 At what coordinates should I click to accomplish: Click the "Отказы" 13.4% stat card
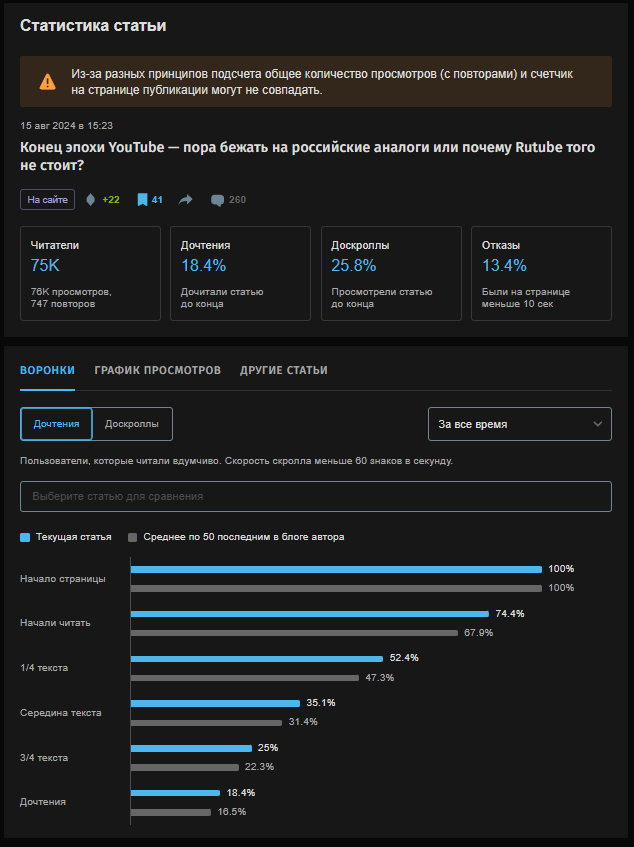pyautogui.click(x=541, y=273)
